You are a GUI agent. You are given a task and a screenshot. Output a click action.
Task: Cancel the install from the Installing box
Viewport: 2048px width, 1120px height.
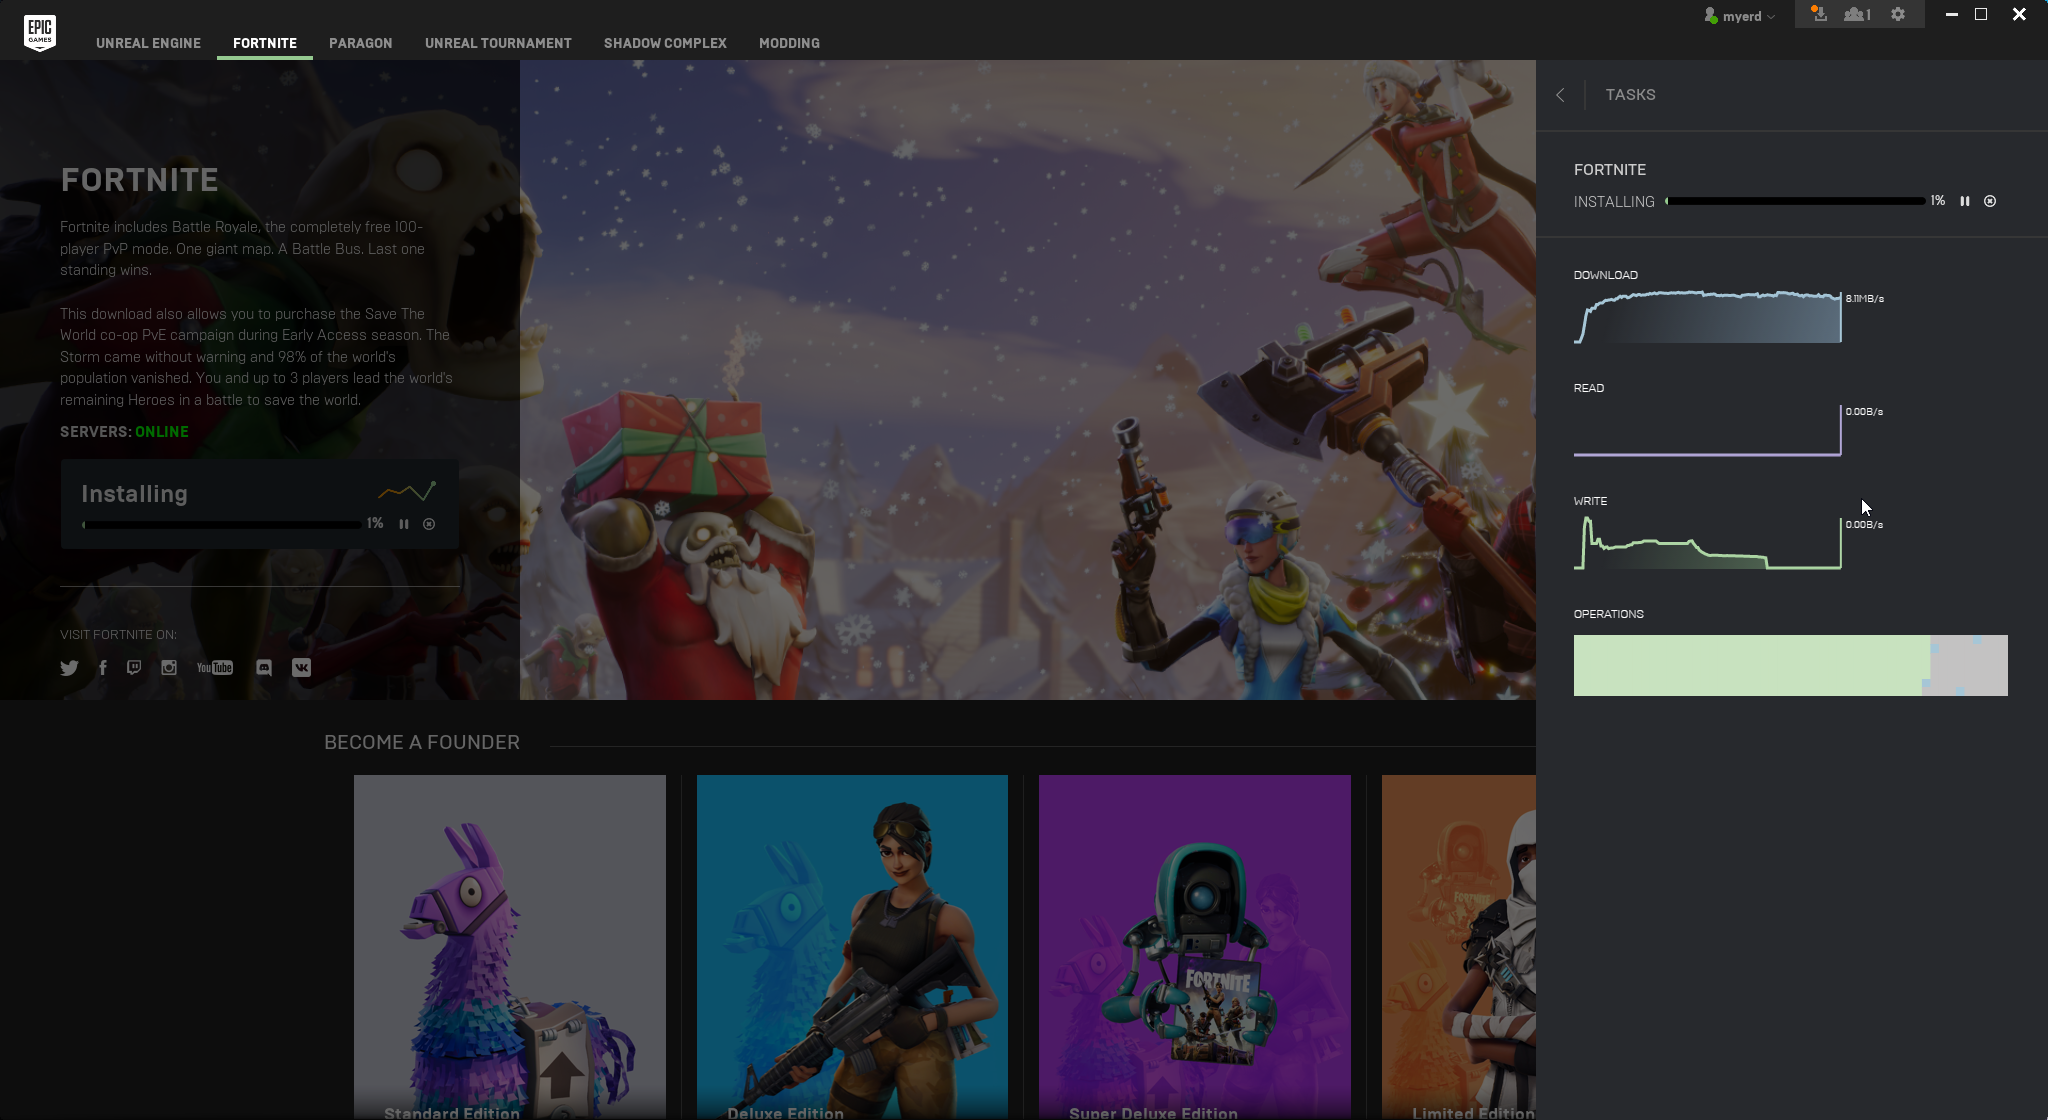tap(429, 524)
